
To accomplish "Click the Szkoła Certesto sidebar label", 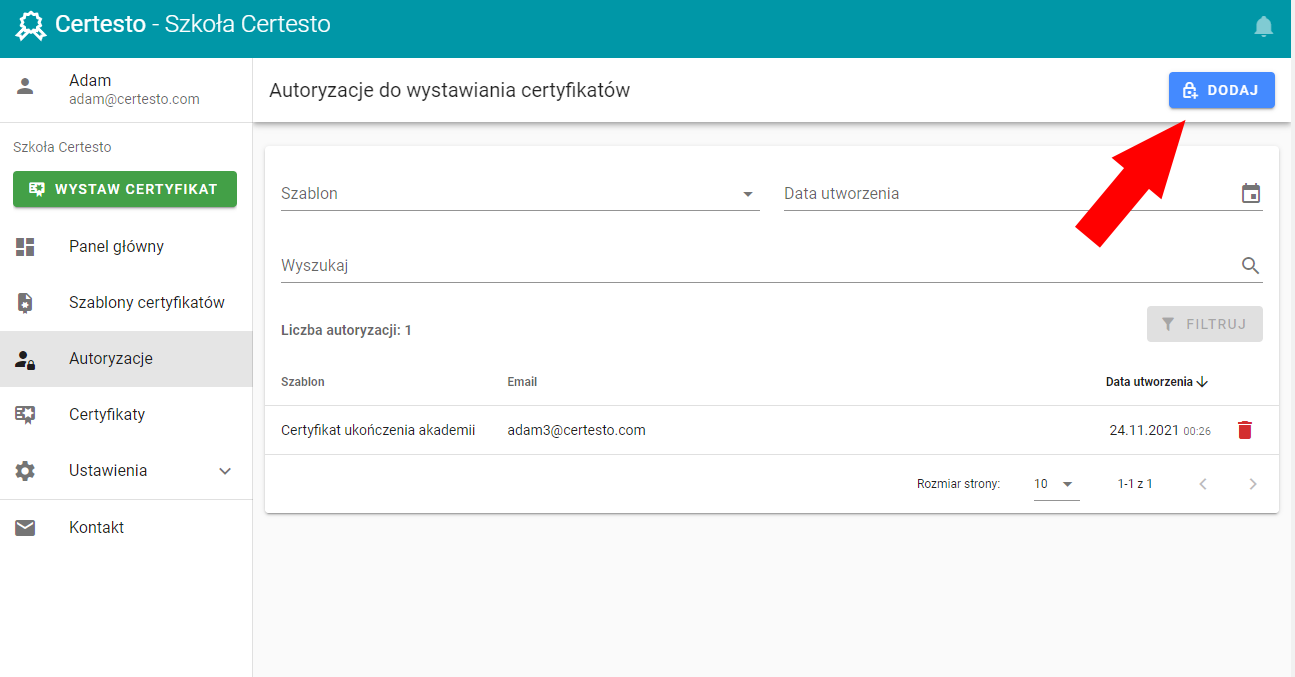I will 62,147.
